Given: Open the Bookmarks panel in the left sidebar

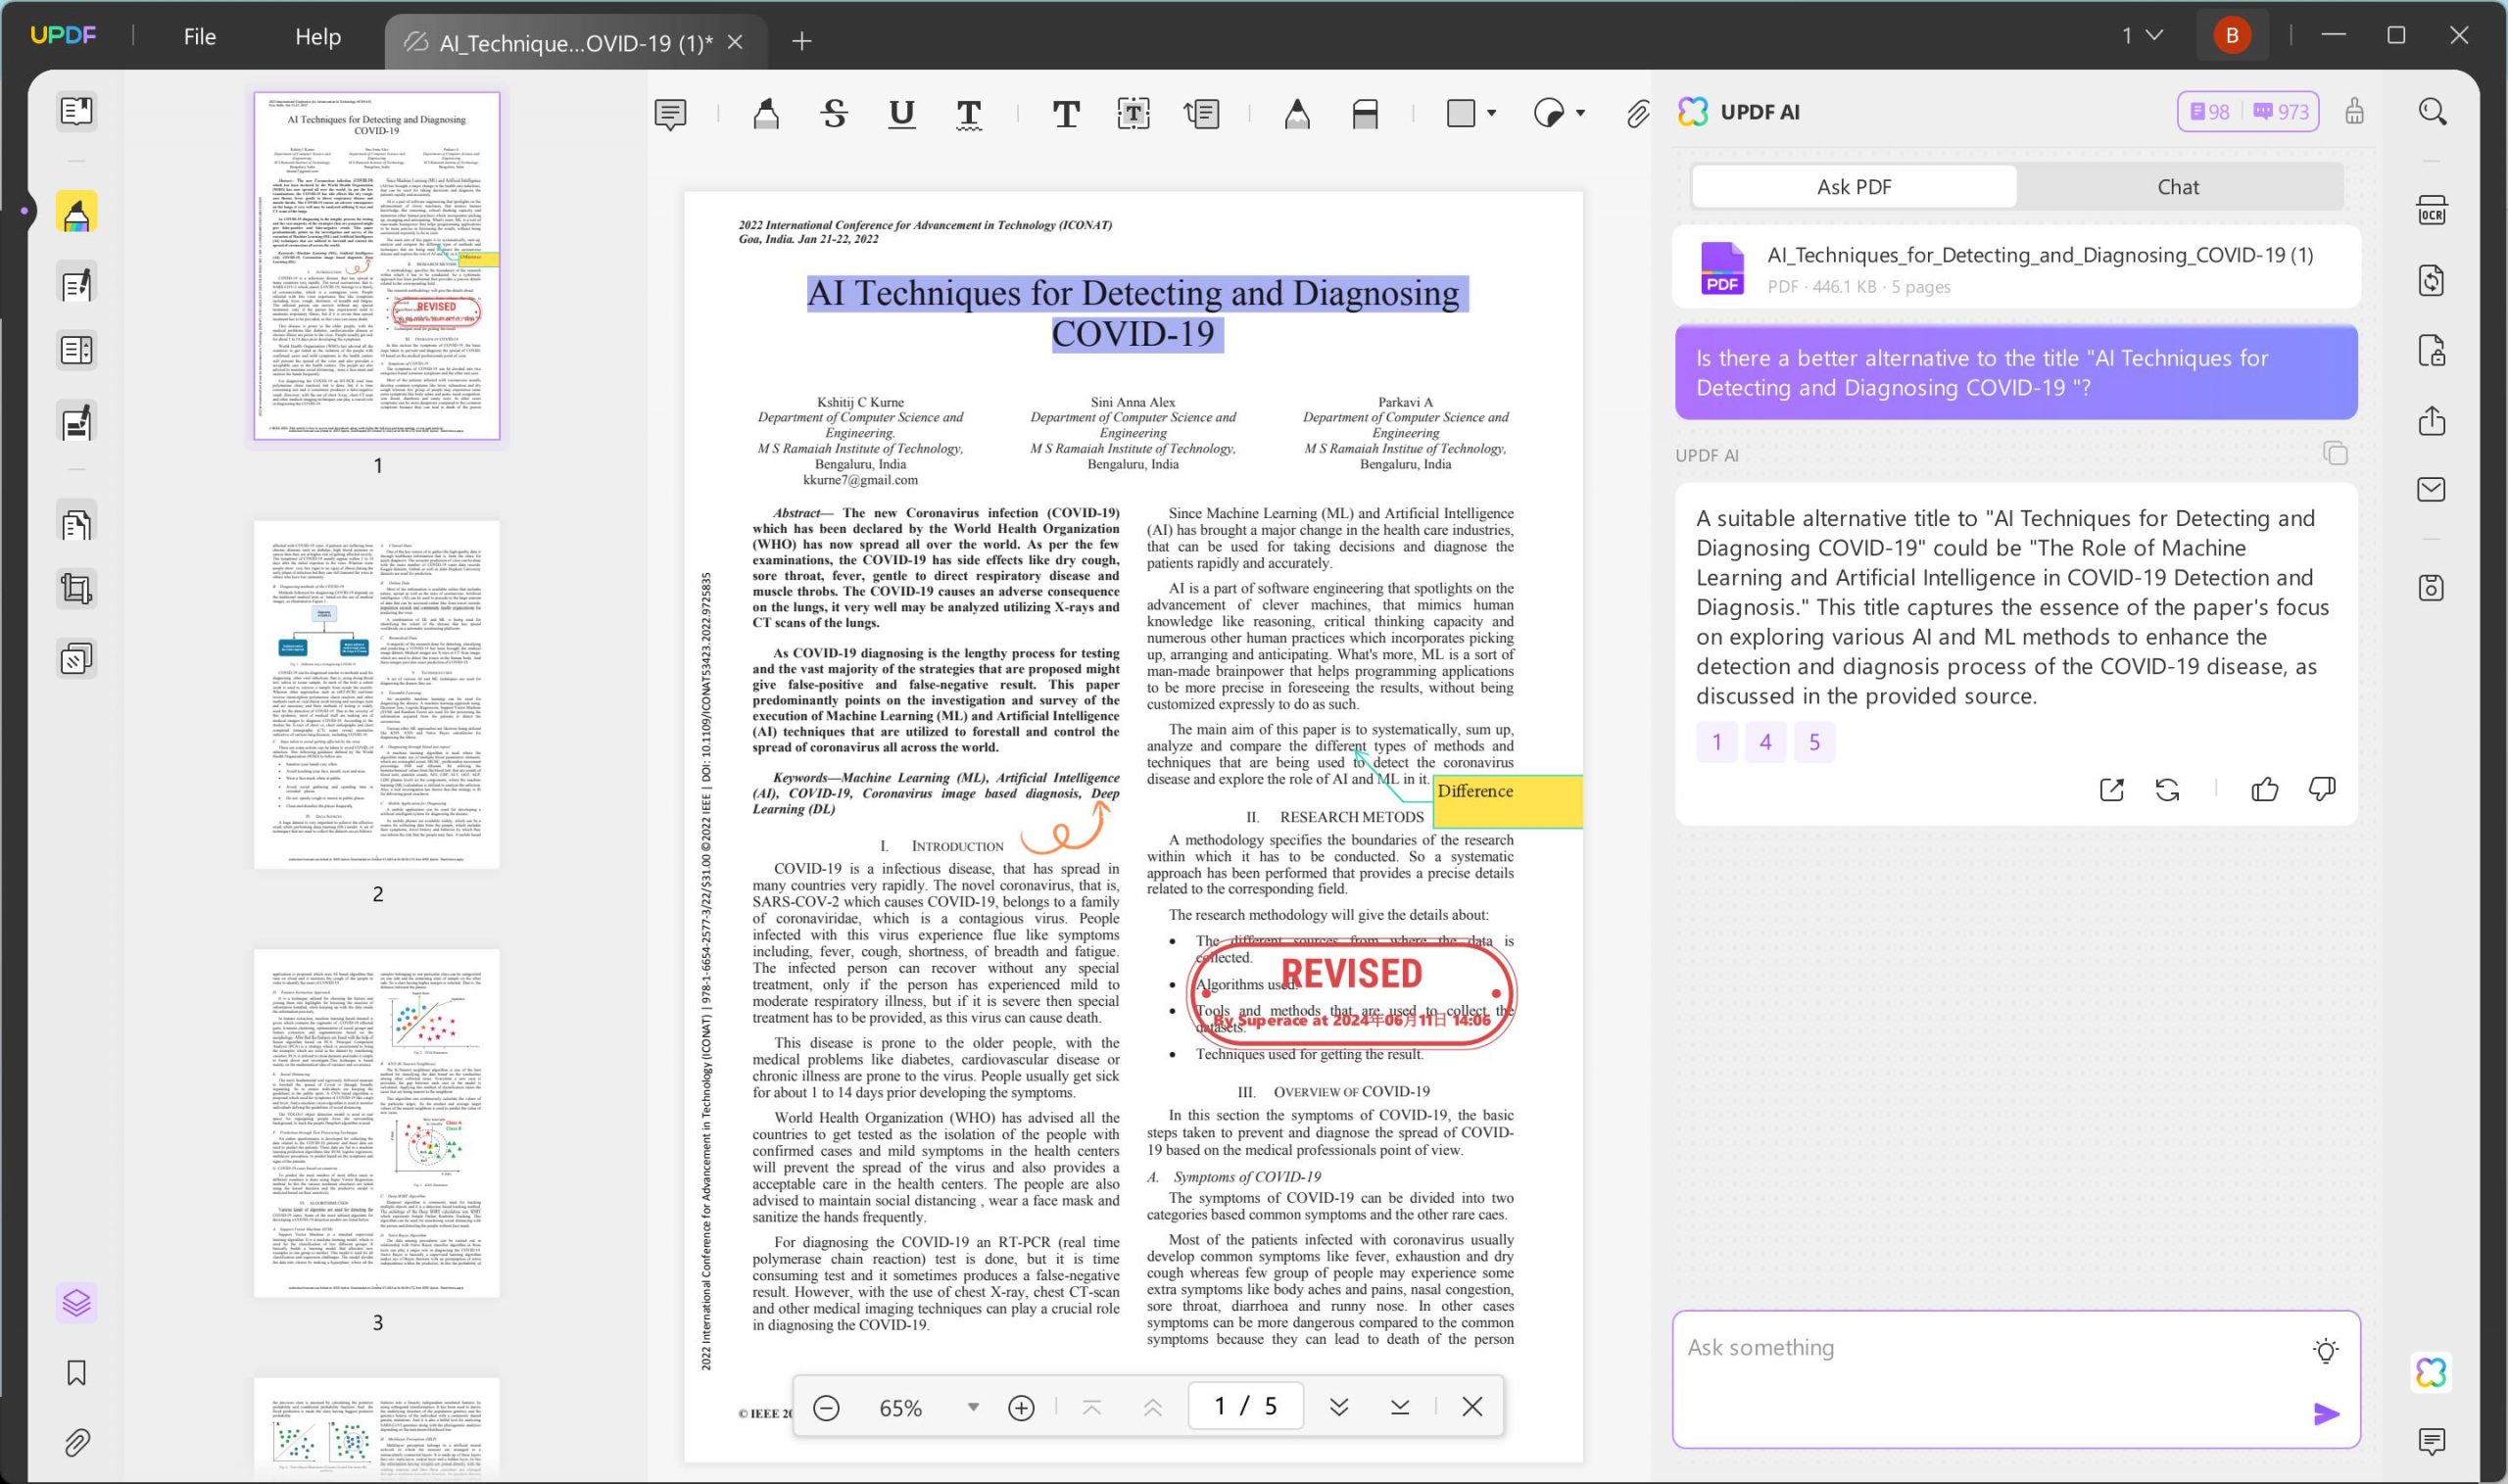Looking at the screenshot, I should click(x=76, y=1374).
